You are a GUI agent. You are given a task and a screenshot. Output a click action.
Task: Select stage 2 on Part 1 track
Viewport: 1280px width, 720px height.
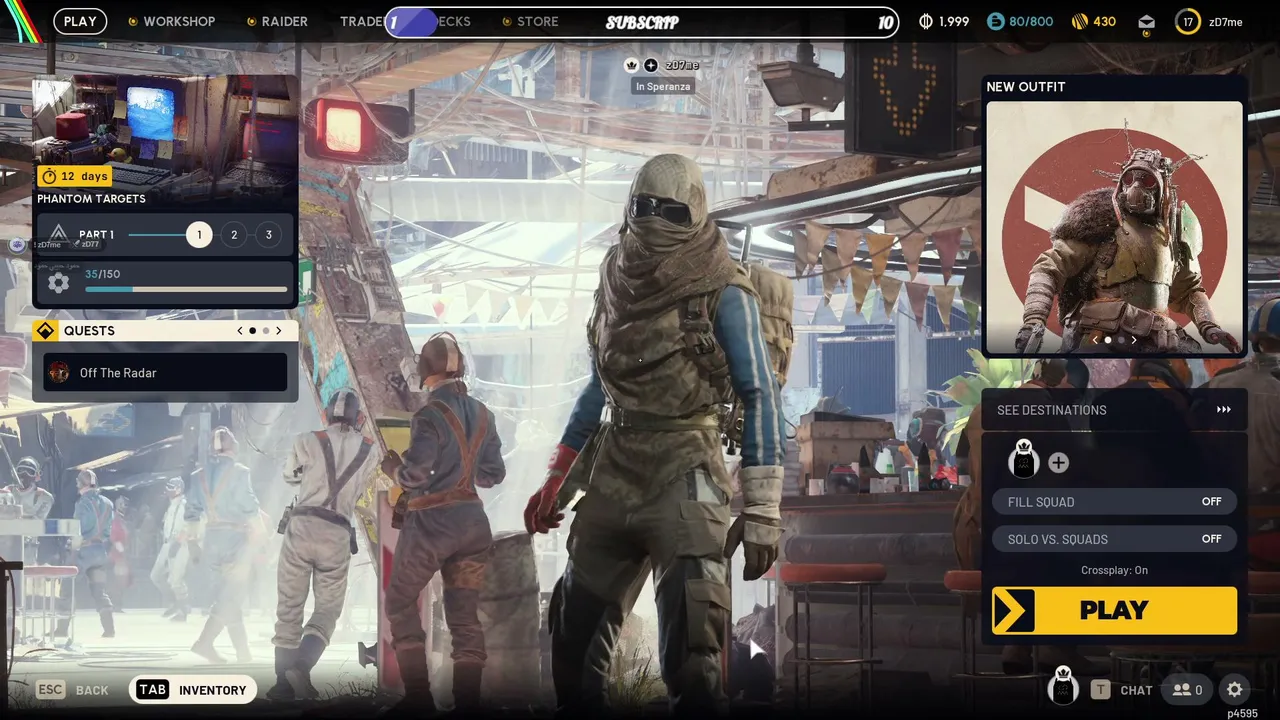[234, 235]
